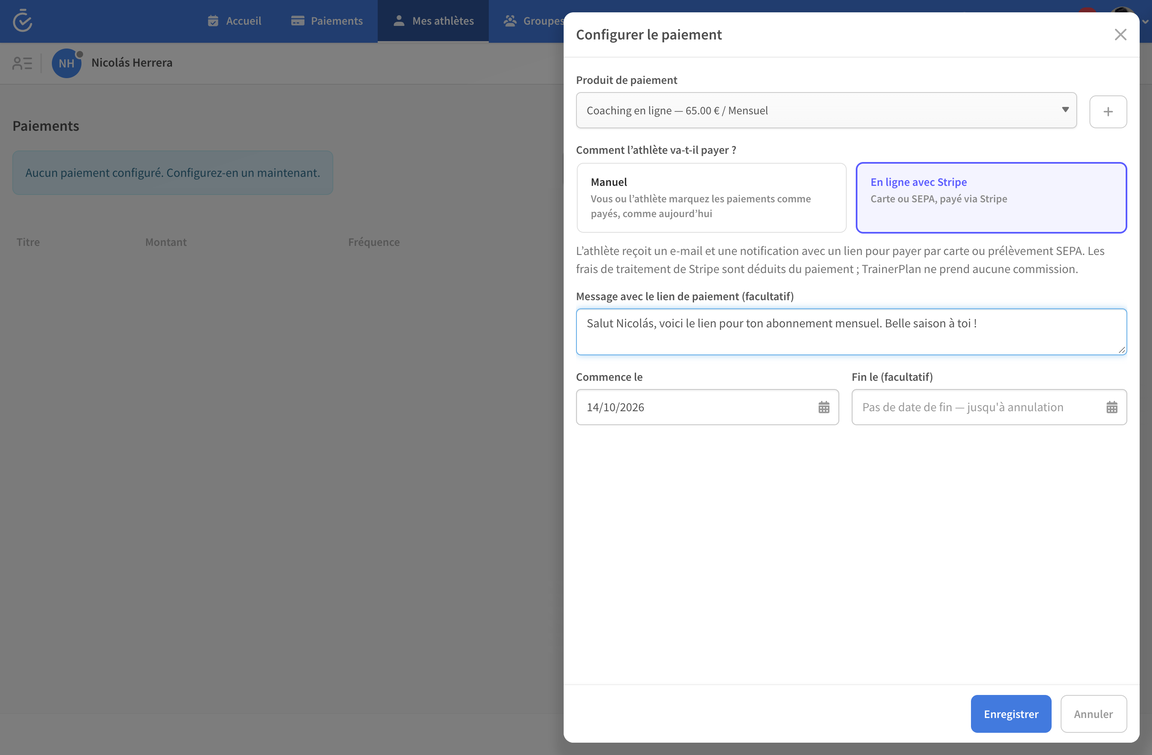
Task: Click the payment link message textarea
Action: tap(851, 332)
